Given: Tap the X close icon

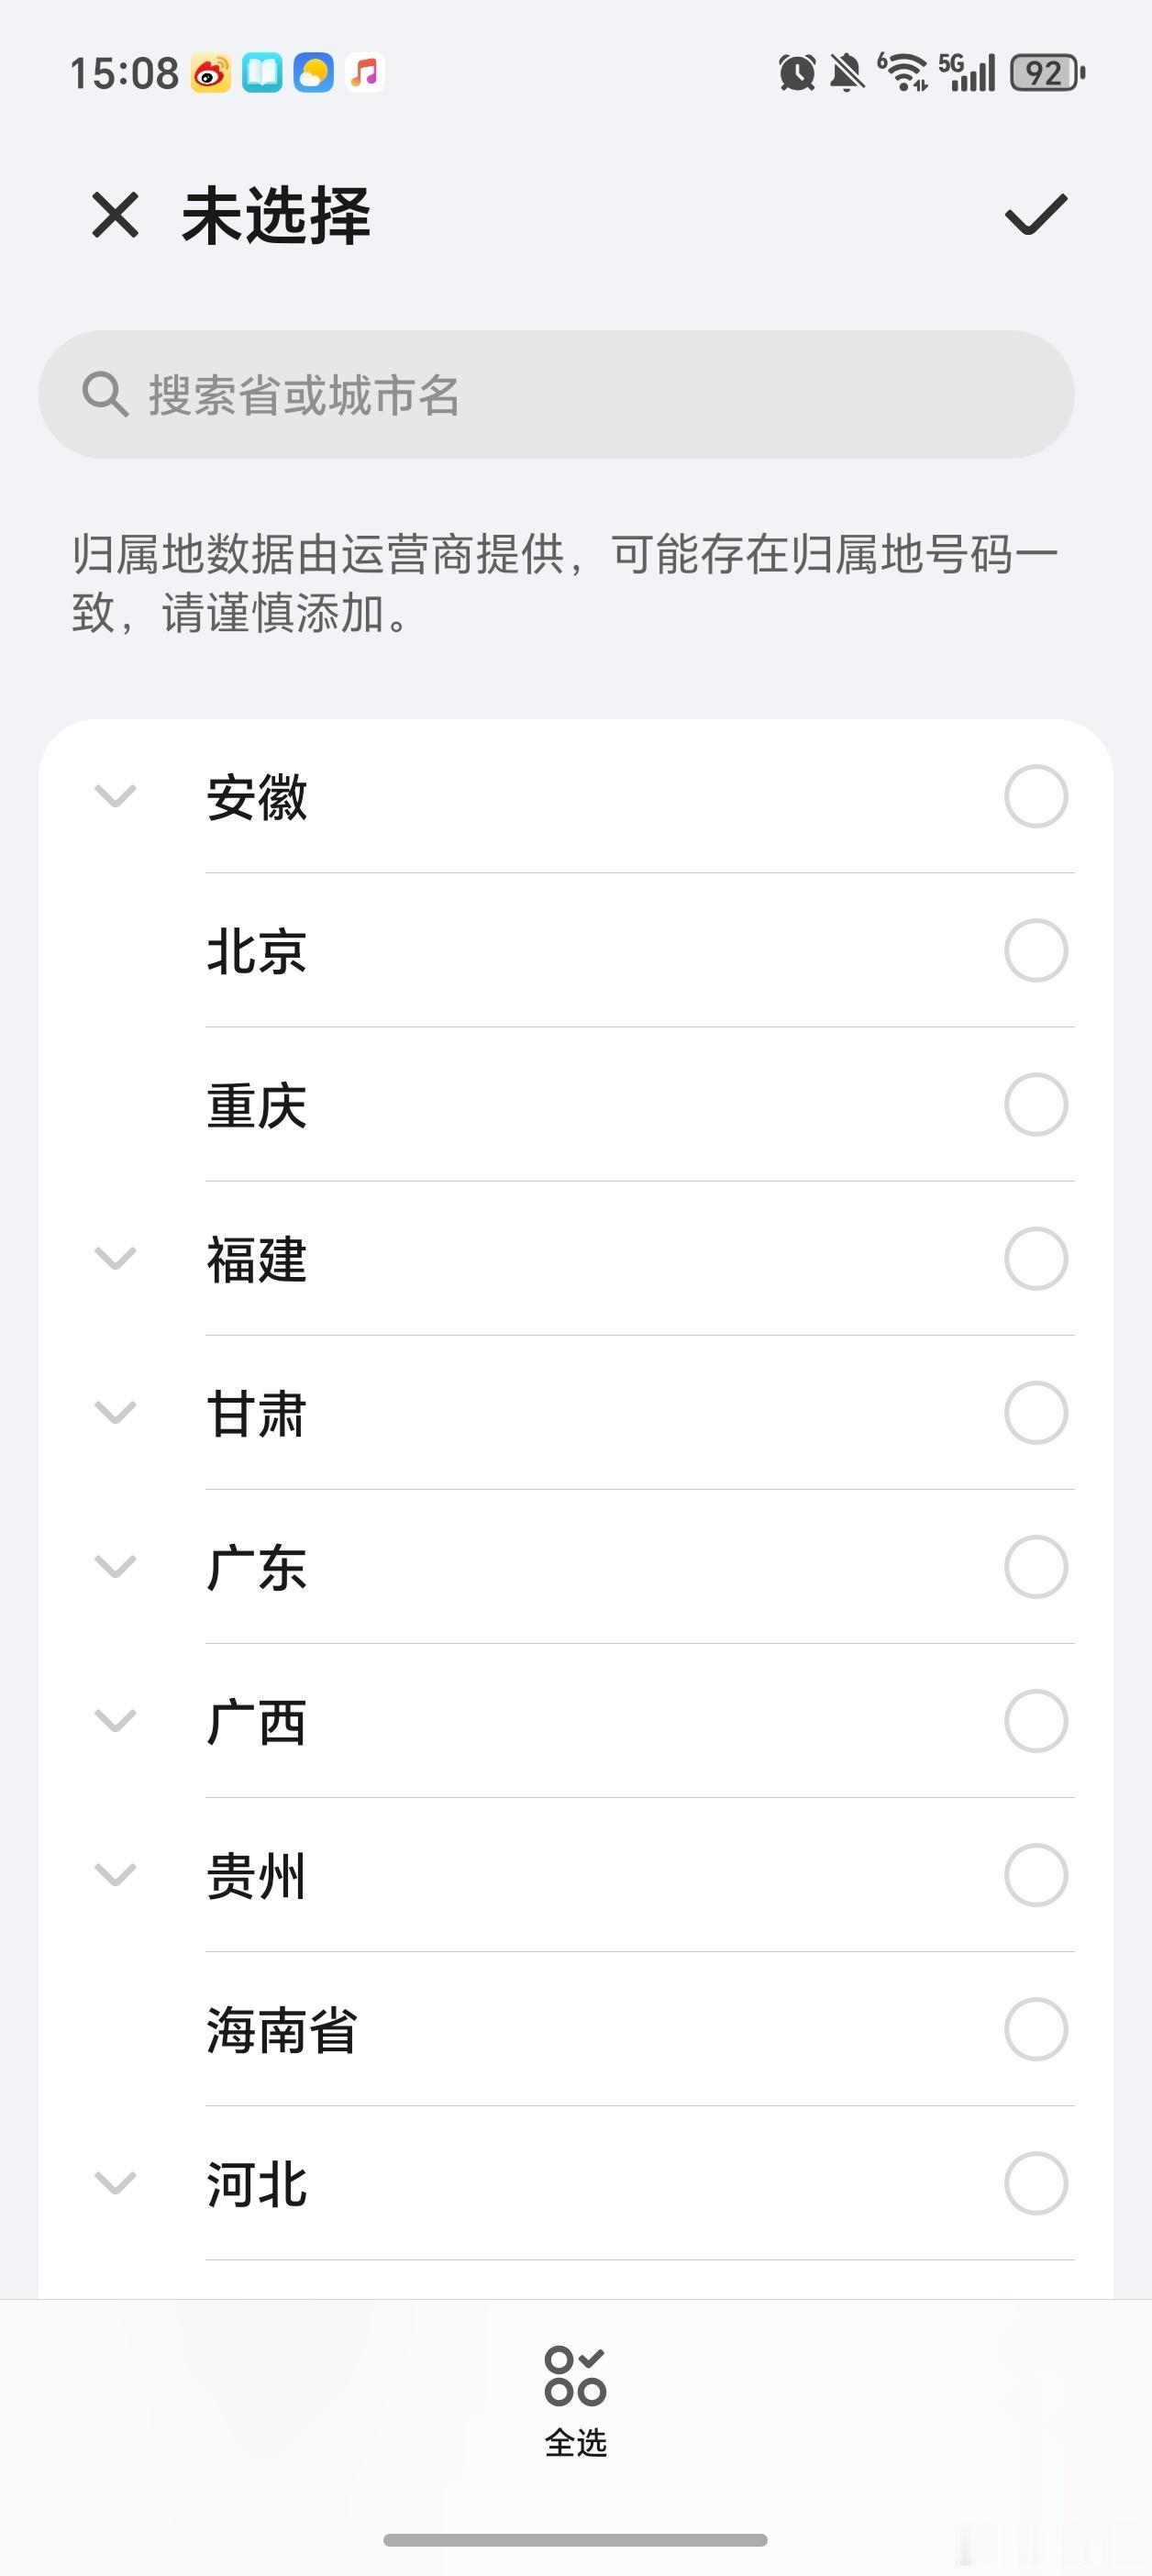Looking at the screenshot, I should (115, 215).
